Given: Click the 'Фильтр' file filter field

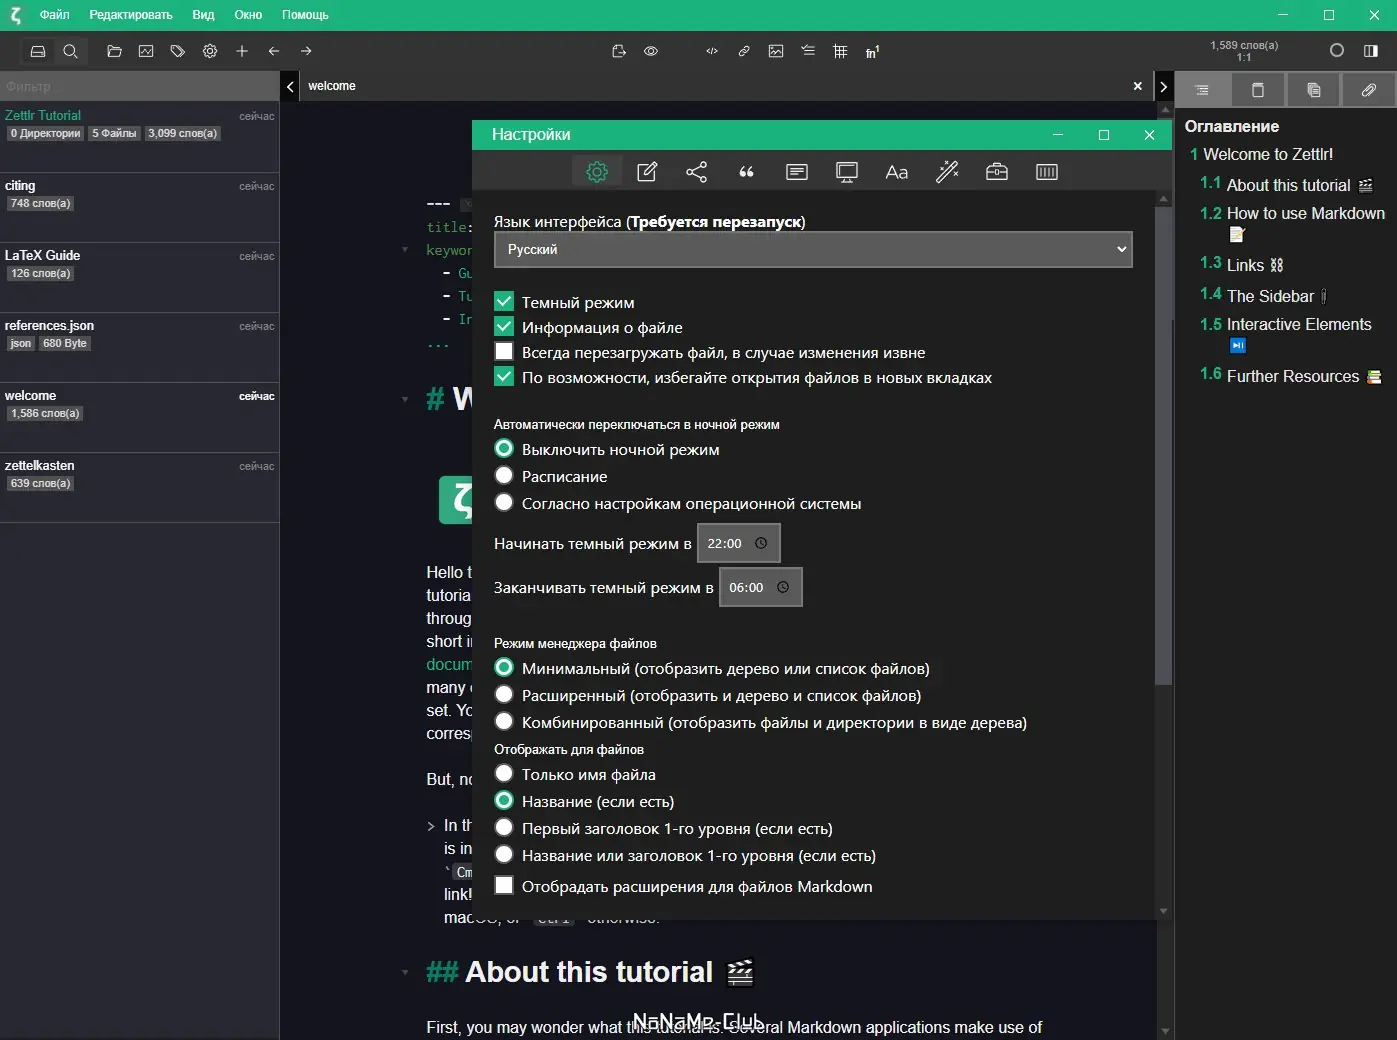Looking at the screenshot, I should [x=140, y=86].
